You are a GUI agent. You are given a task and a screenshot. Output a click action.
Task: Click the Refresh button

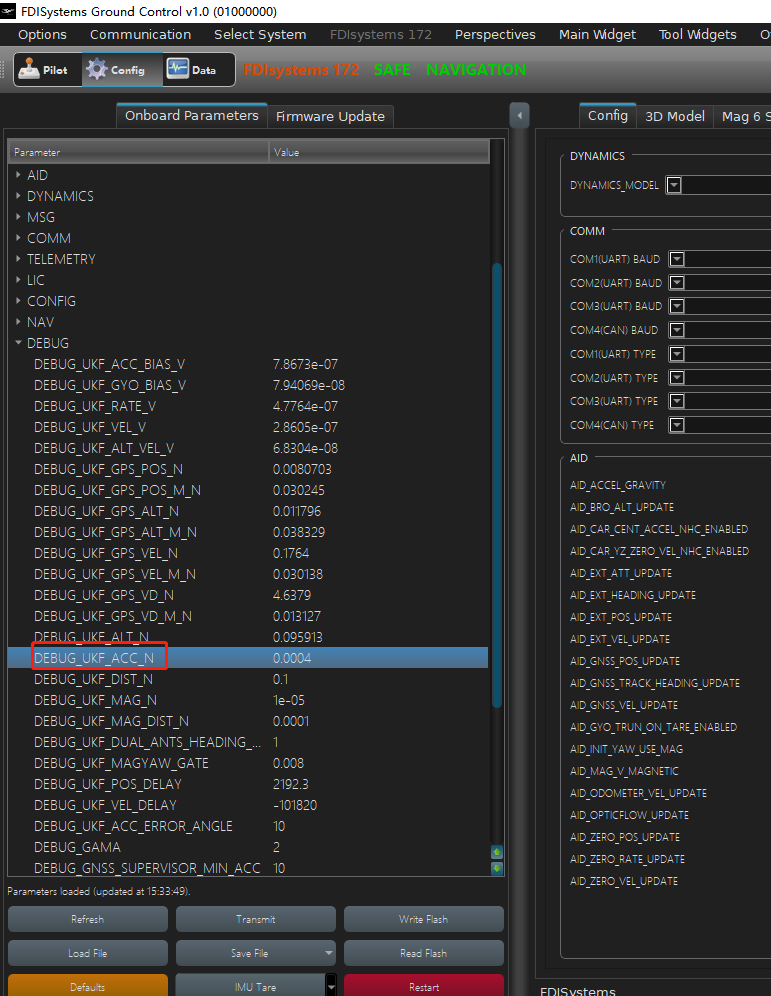click(x=88, y=919)
